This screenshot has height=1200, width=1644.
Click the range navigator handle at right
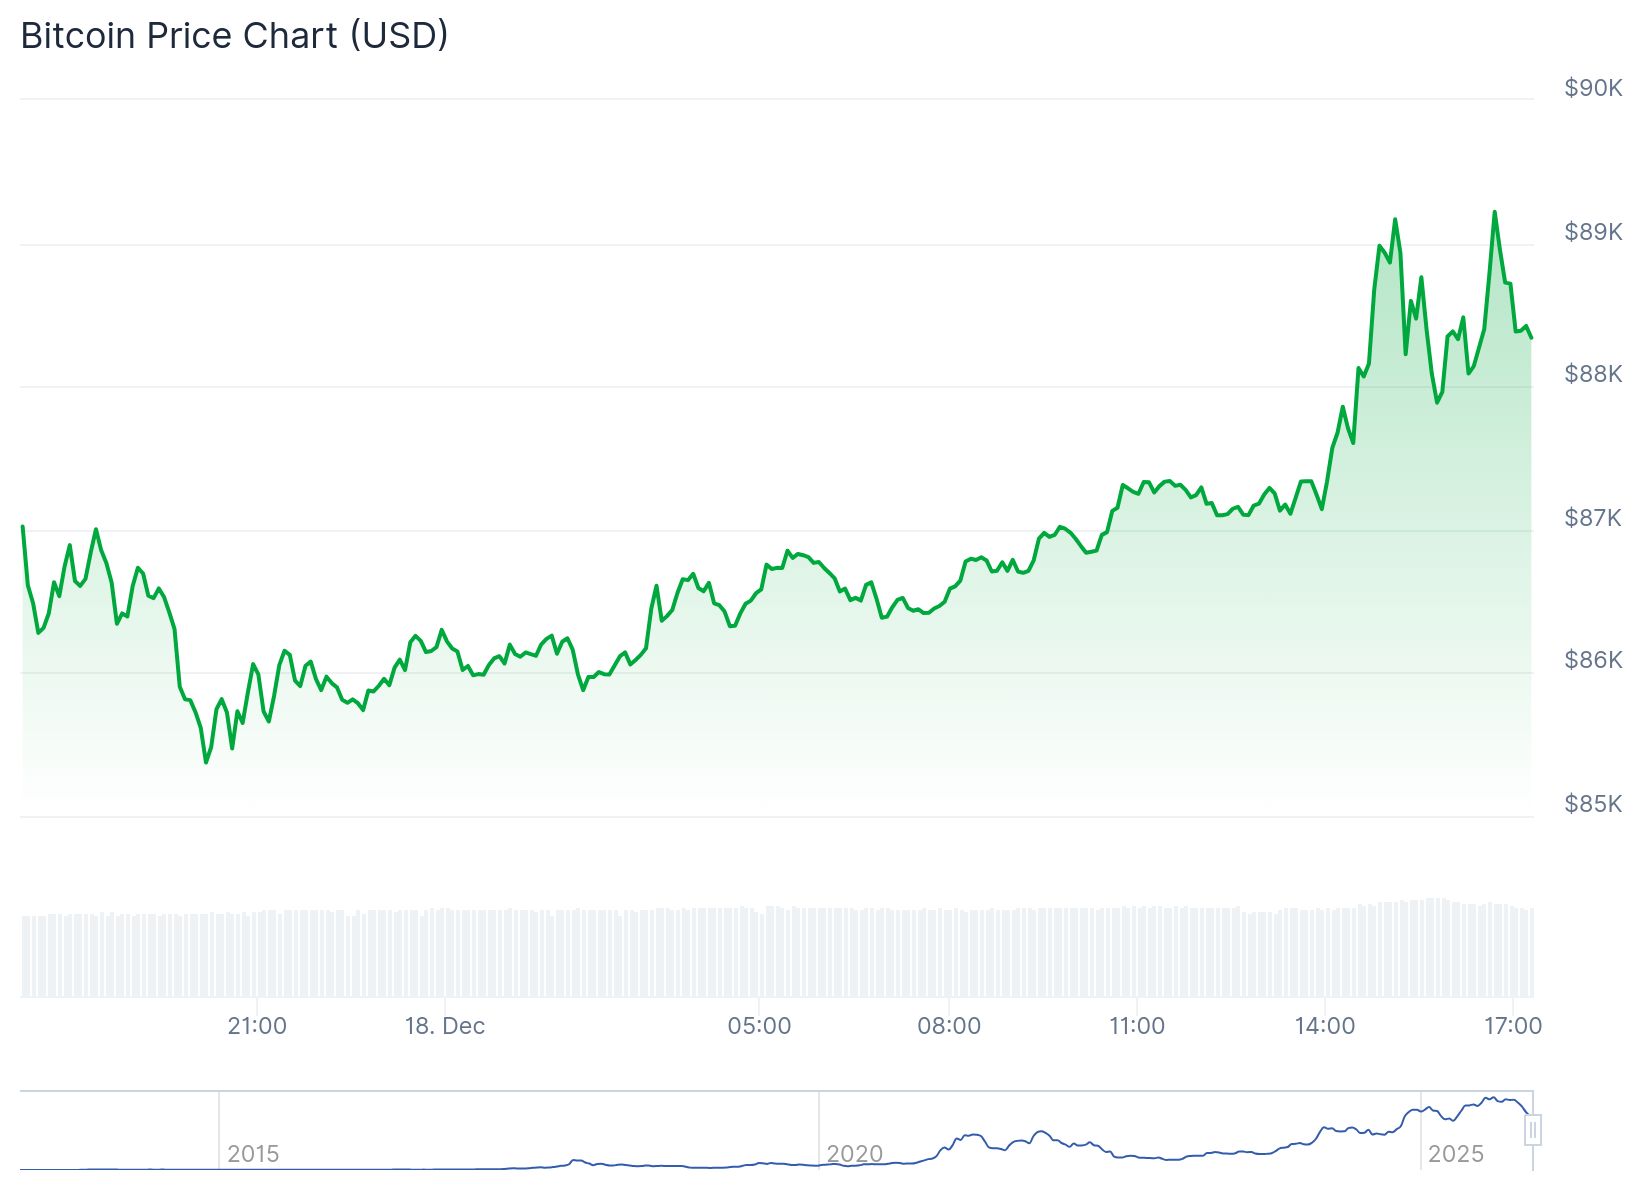[1532, 1130]
